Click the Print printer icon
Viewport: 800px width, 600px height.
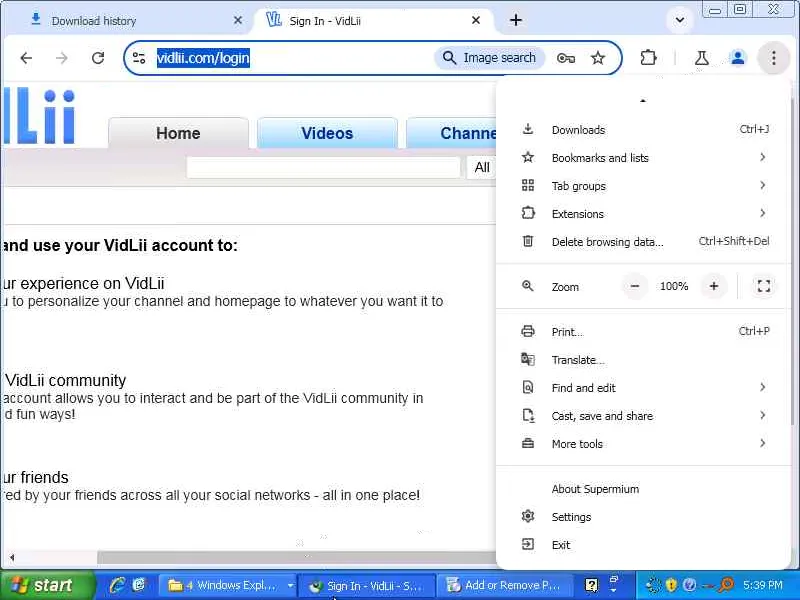pos(528,331)
